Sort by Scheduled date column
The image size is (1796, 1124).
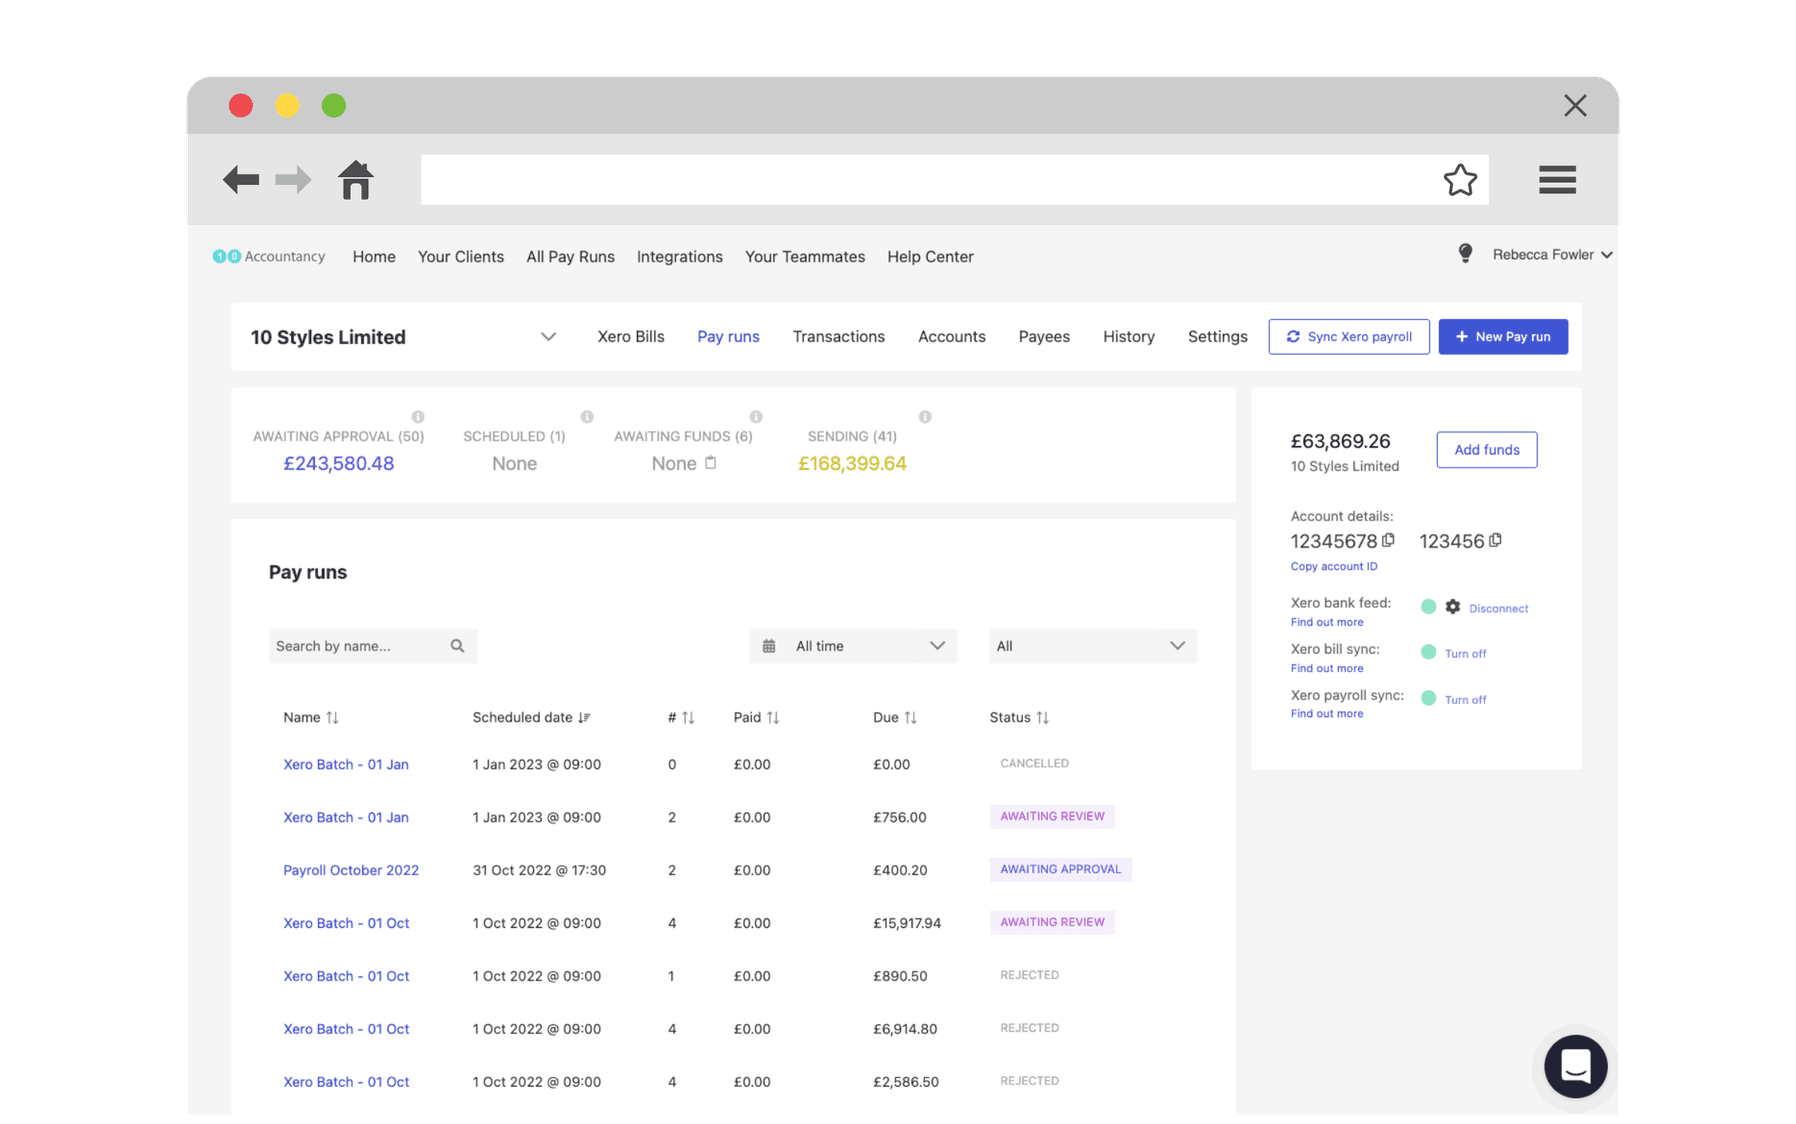[584, 718]
